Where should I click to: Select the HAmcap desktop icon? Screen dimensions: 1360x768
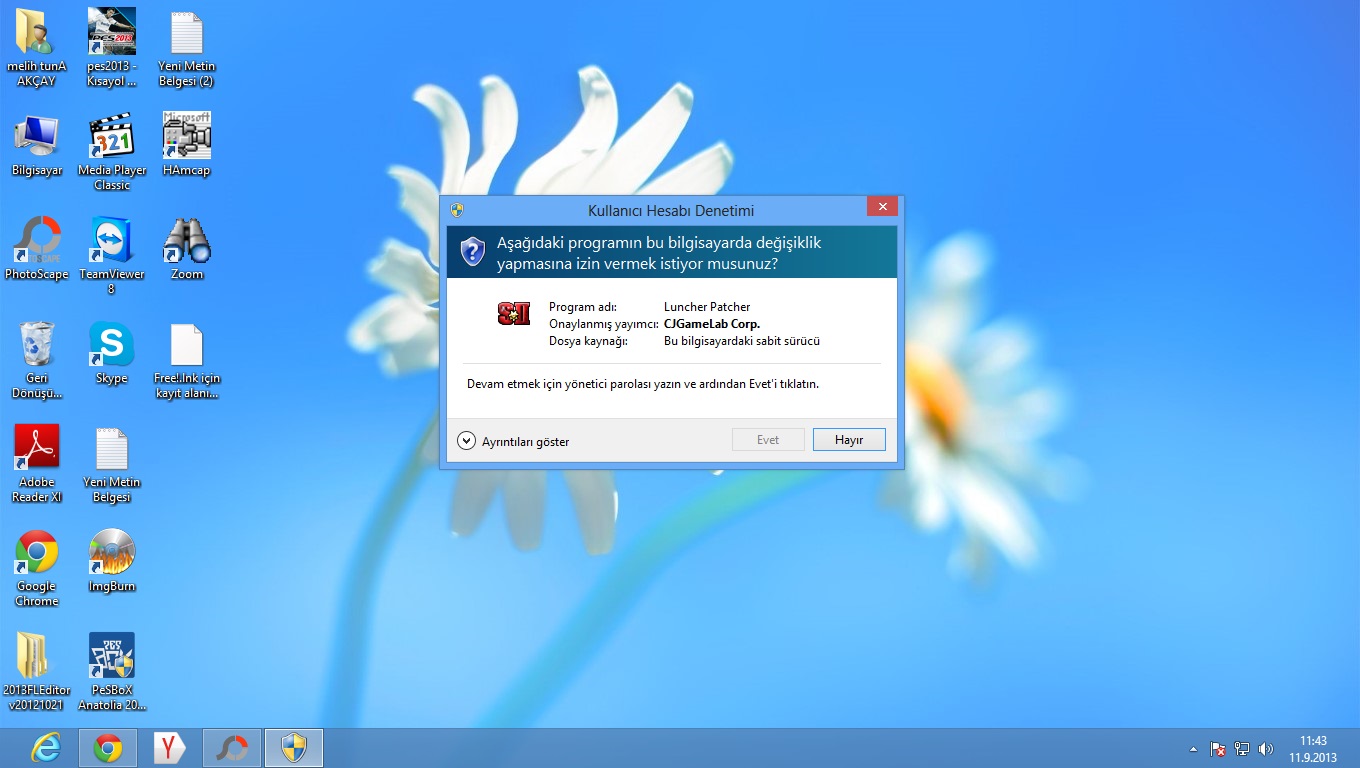pos(187,138)
